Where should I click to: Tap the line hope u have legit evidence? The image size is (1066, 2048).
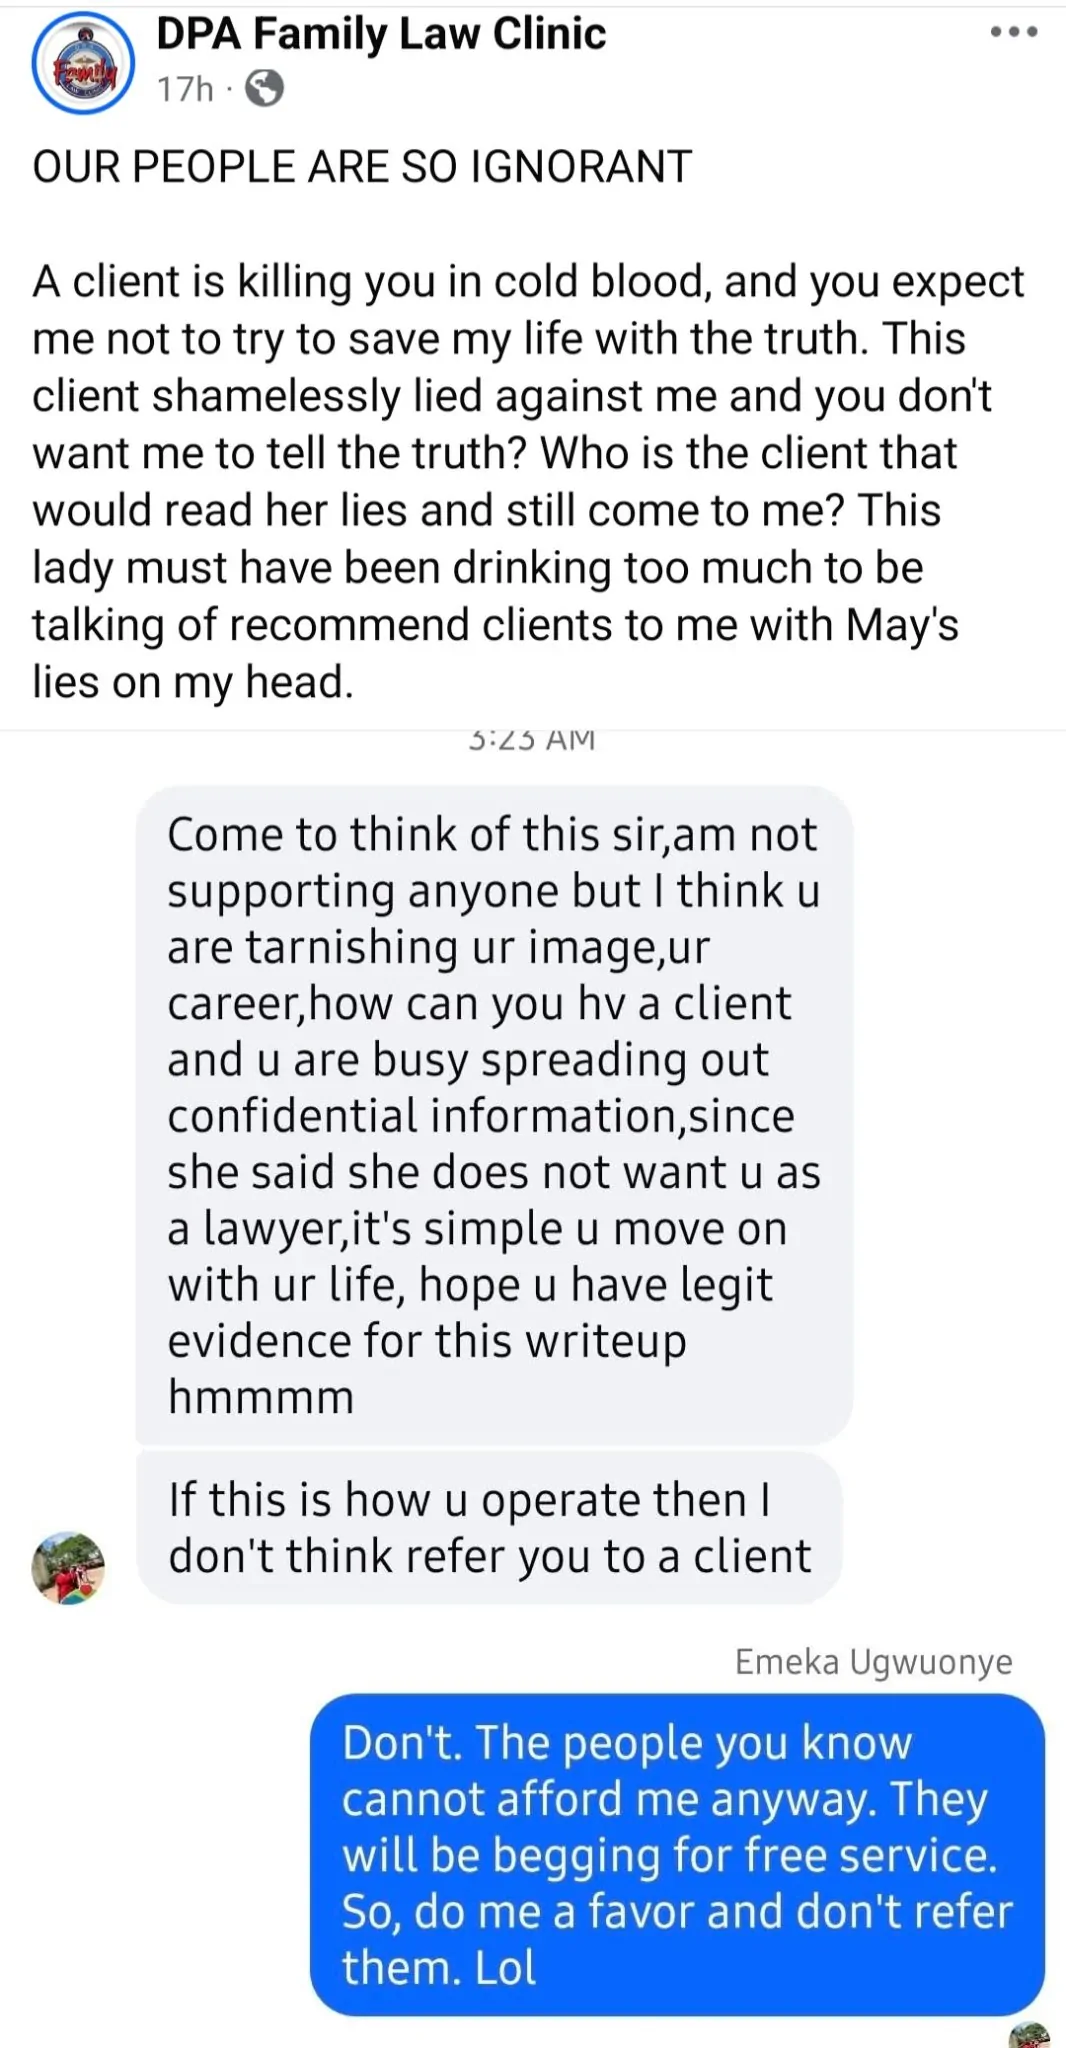click(x=470, y=1313)
